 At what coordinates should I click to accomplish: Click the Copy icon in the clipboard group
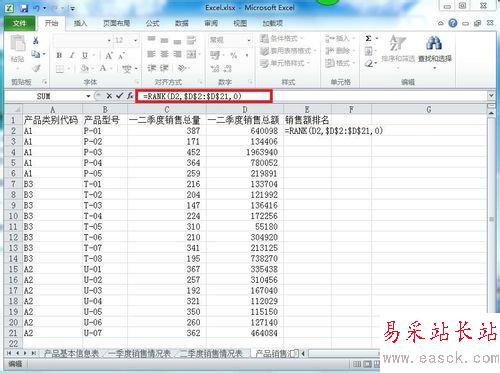36,54
